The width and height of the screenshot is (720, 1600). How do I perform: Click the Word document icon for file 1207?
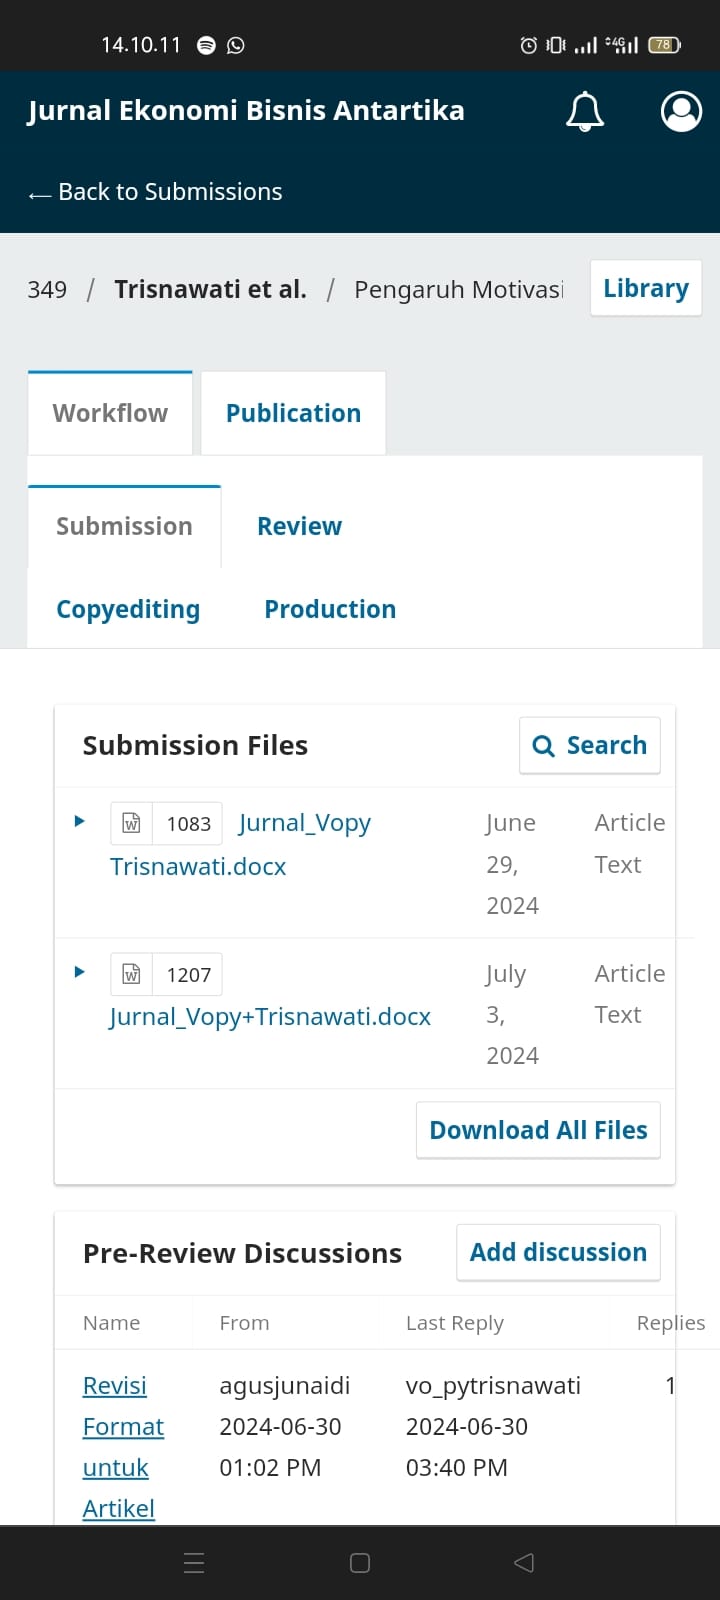[131, 974]
